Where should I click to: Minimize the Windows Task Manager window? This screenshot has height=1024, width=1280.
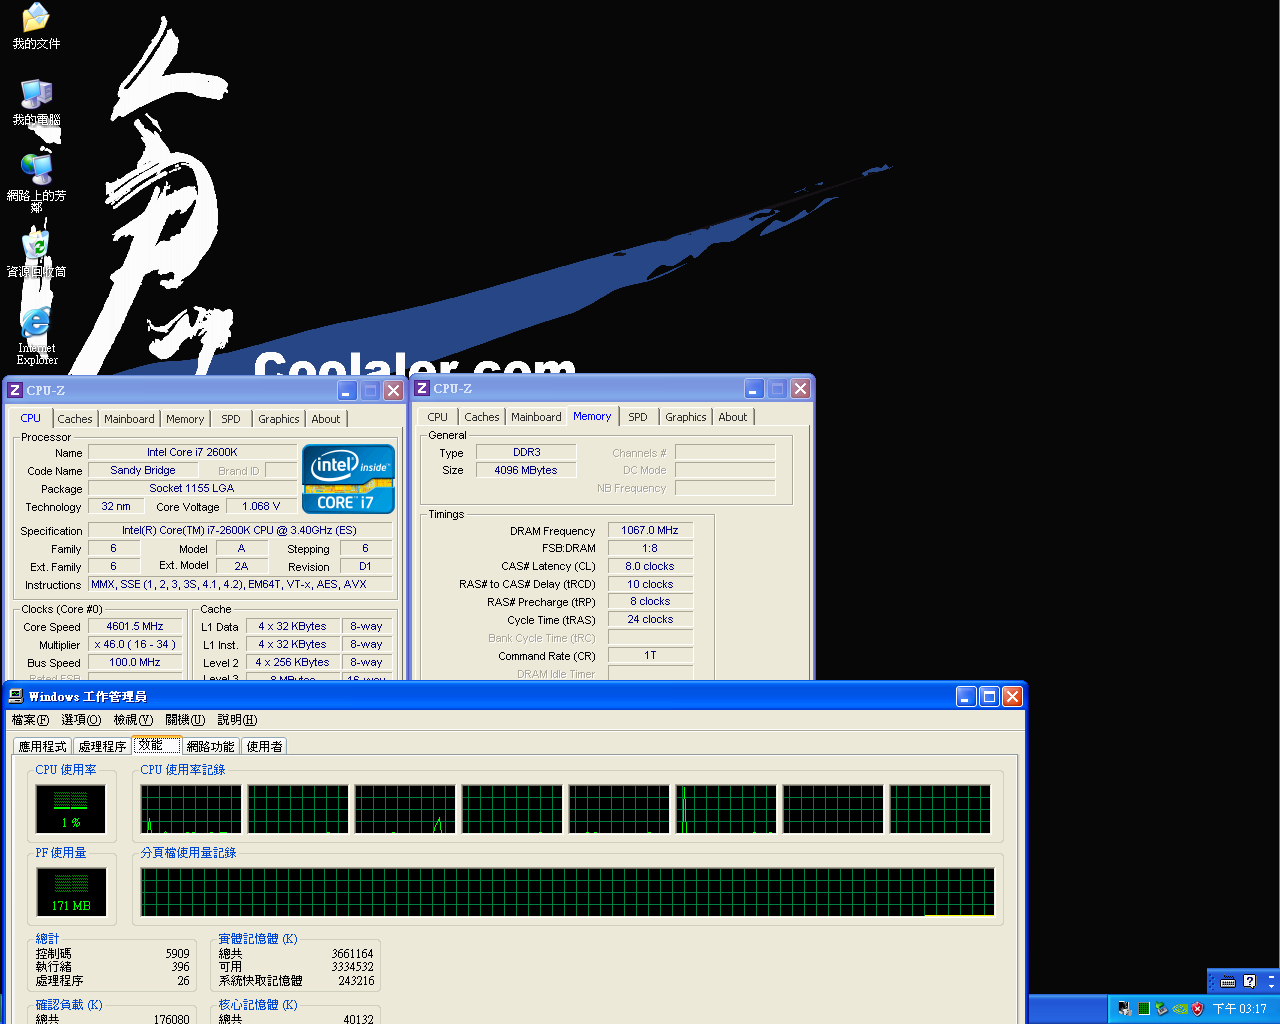coord(966,696)
